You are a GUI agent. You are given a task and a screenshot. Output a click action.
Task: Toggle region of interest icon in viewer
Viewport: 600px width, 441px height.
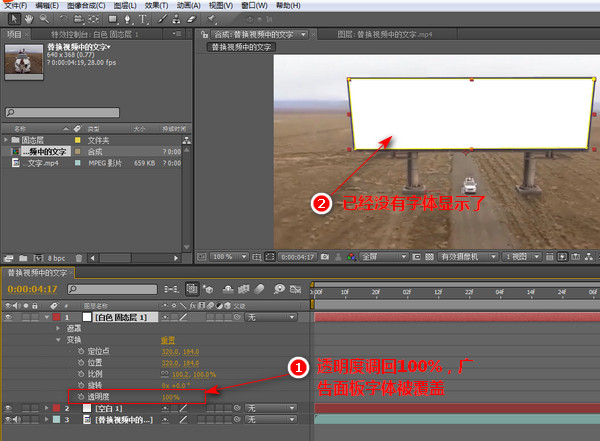tap(417, 256)
